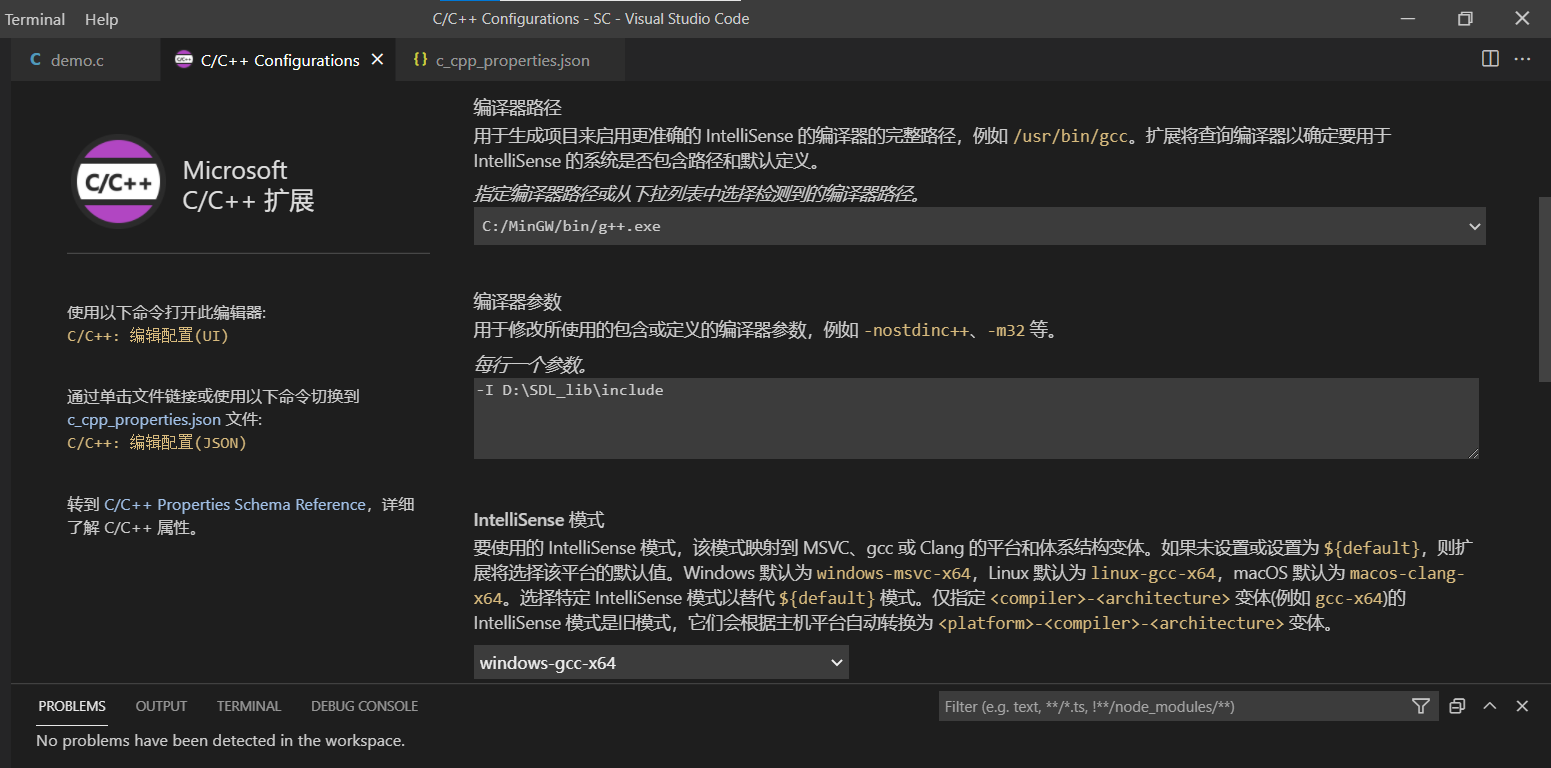Viewport: 1551px width, 768px height.
Task: Click the compiler arguments text area
Action: tap(976, 418)
